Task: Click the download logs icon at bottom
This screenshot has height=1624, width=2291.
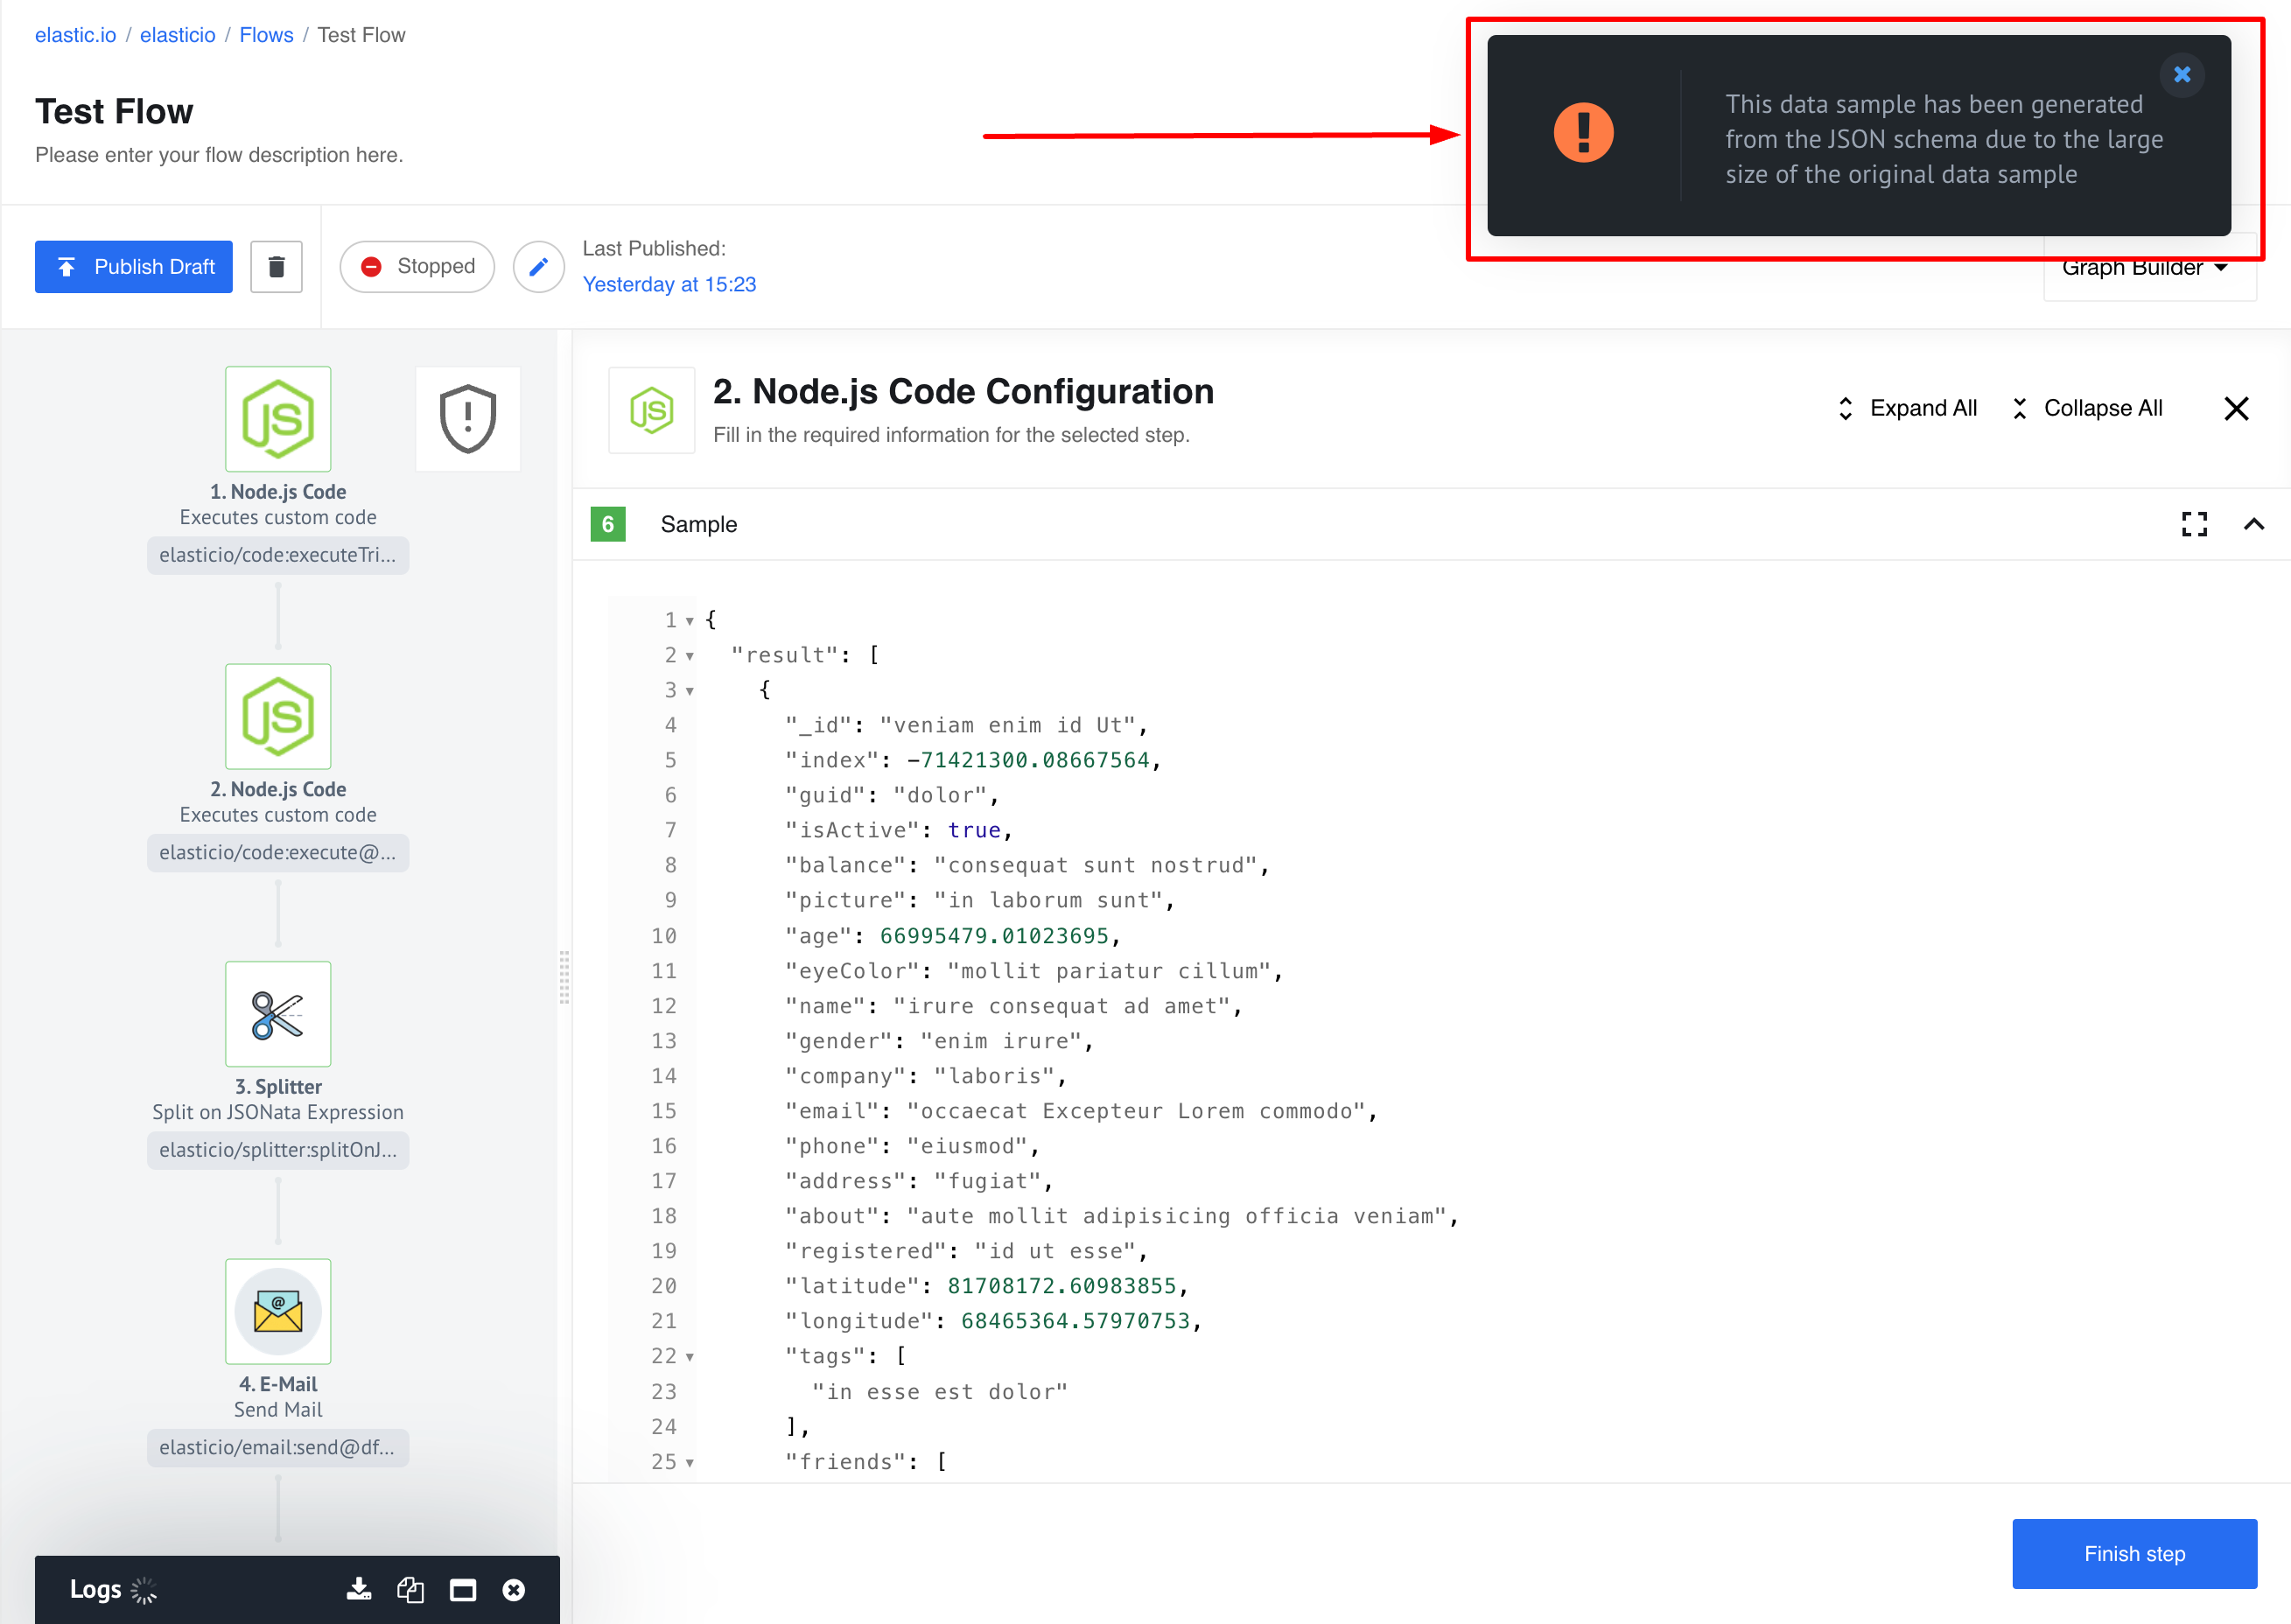Action: (354, 1589)
